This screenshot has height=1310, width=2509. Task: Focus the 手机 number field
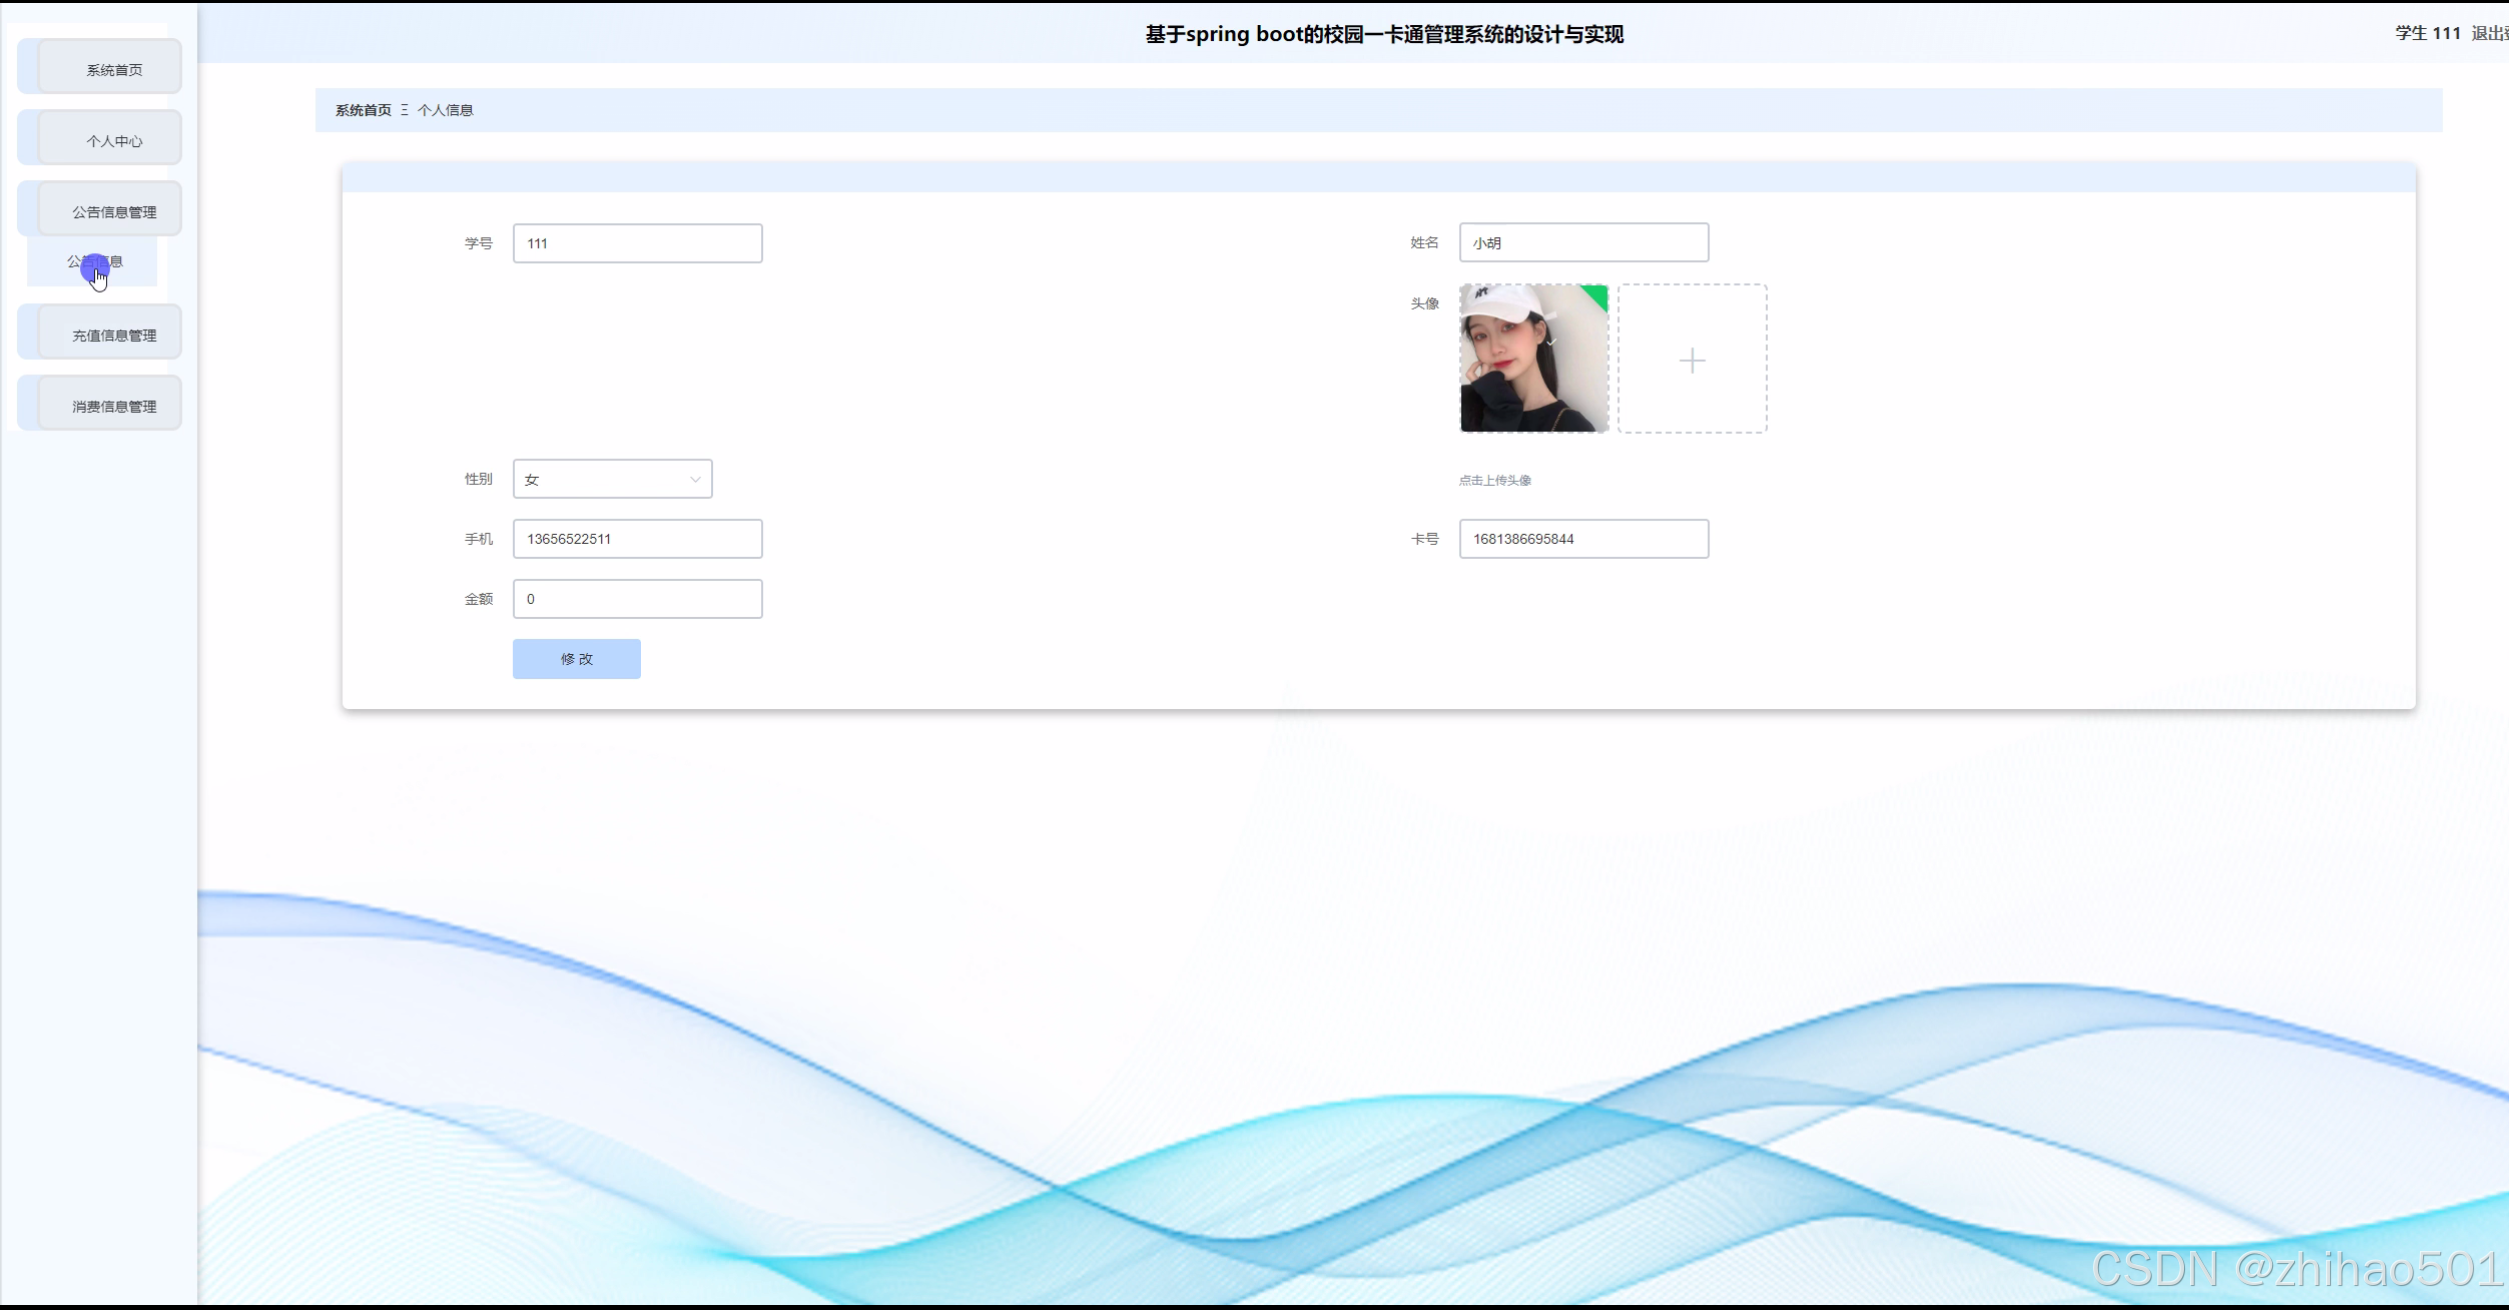637,539
